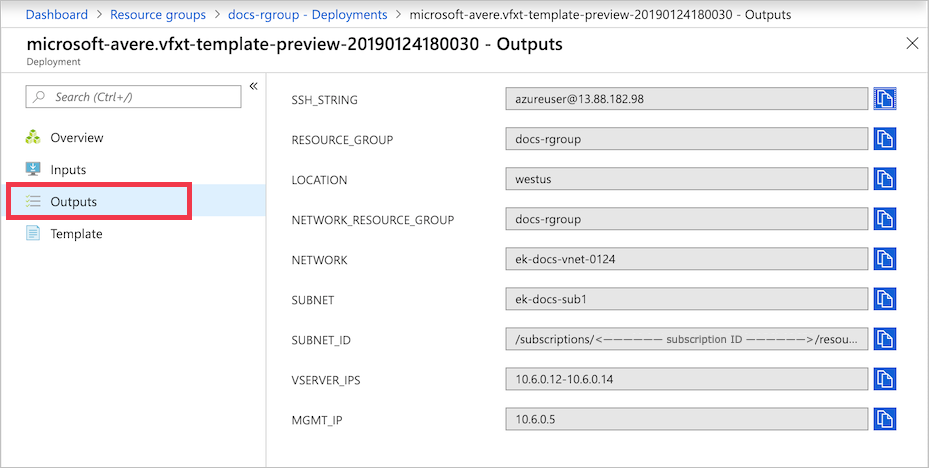Image resolution: width=929 pixels, height=468 pixels.
Task: Select the ek-docs-vnet-0124 NETWORK field
Action: 687,259
